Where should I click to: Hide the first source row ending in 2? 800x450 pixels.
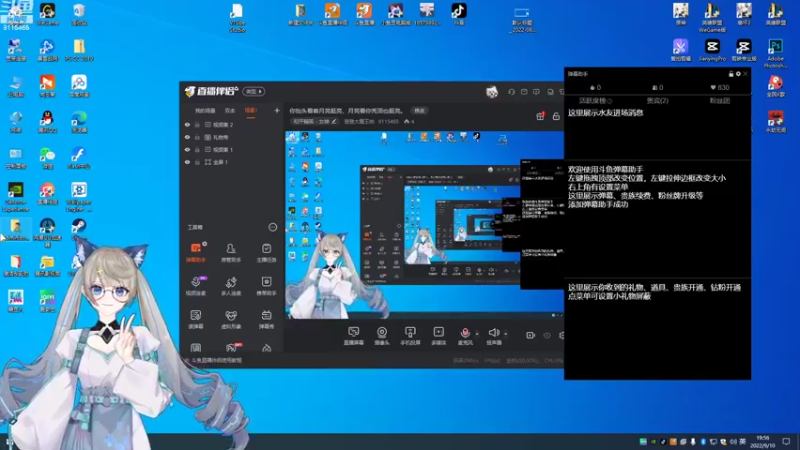tap(187, 124)
